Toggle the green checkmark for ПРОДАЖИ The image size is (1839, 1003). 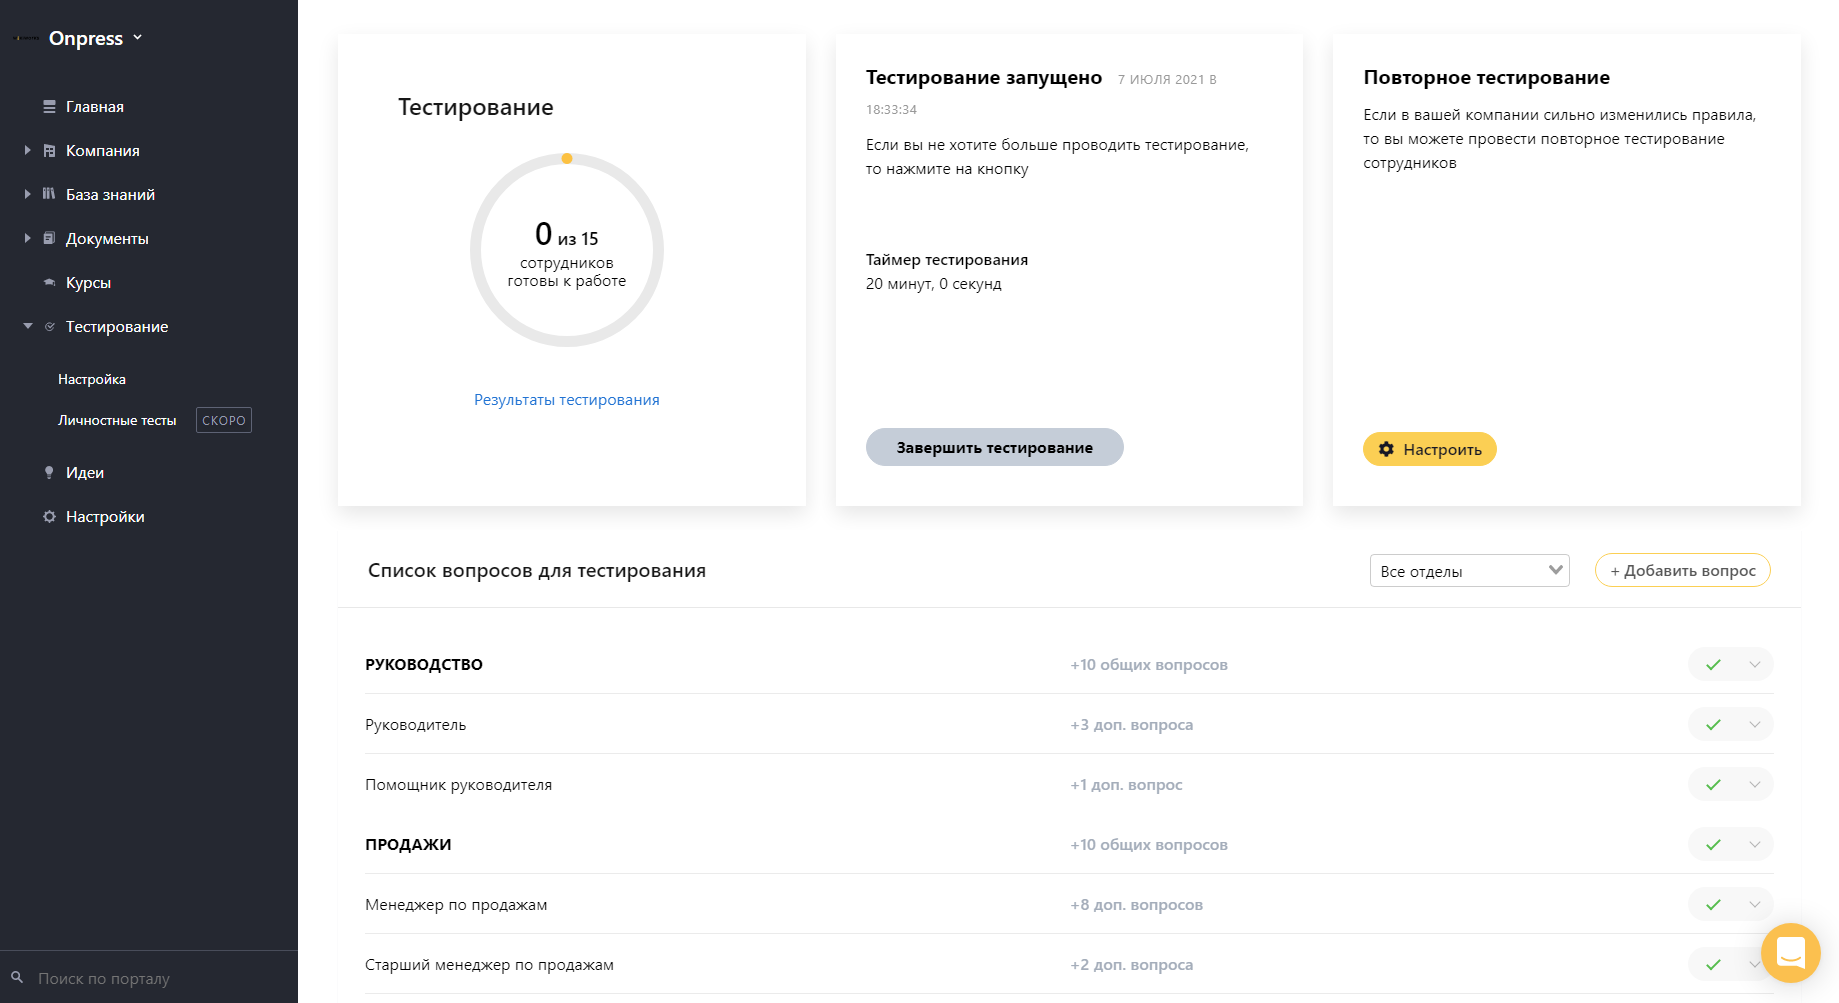click(x=1713, y=845)
